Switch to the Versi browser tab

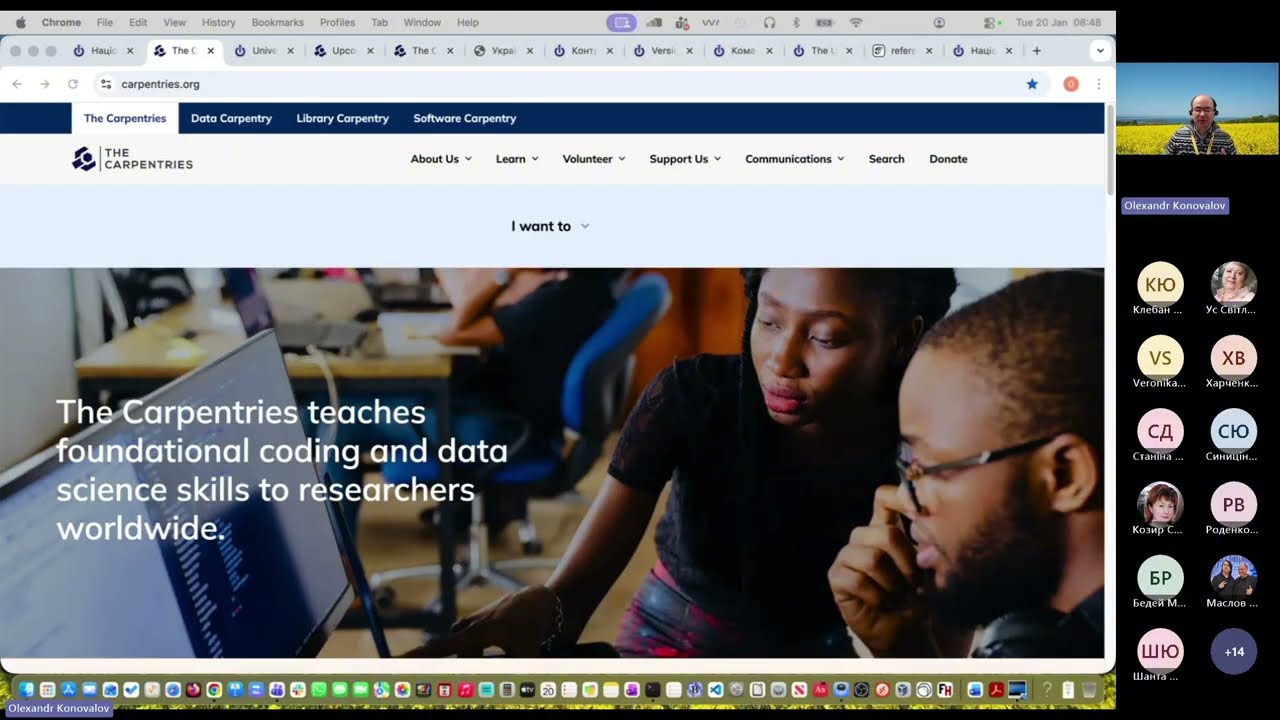pos(663,50)
